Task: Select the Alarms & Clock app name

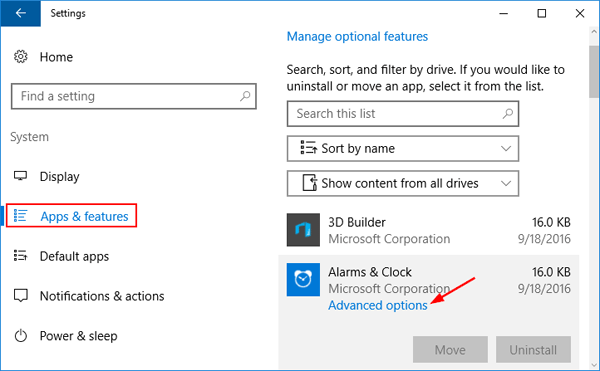Action: coord(370,272)
